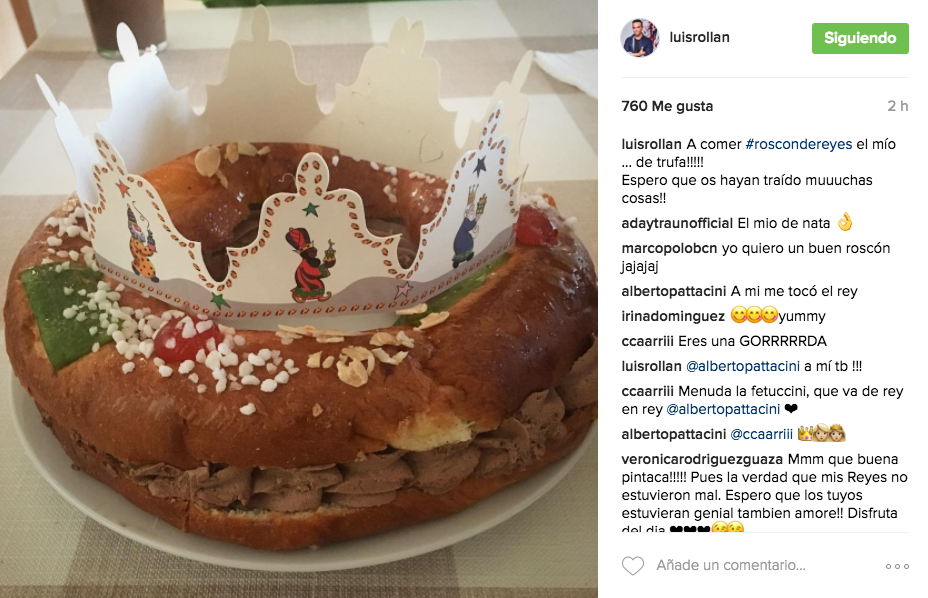Open luisrollan's profile picture avatar

pos(640,38)
